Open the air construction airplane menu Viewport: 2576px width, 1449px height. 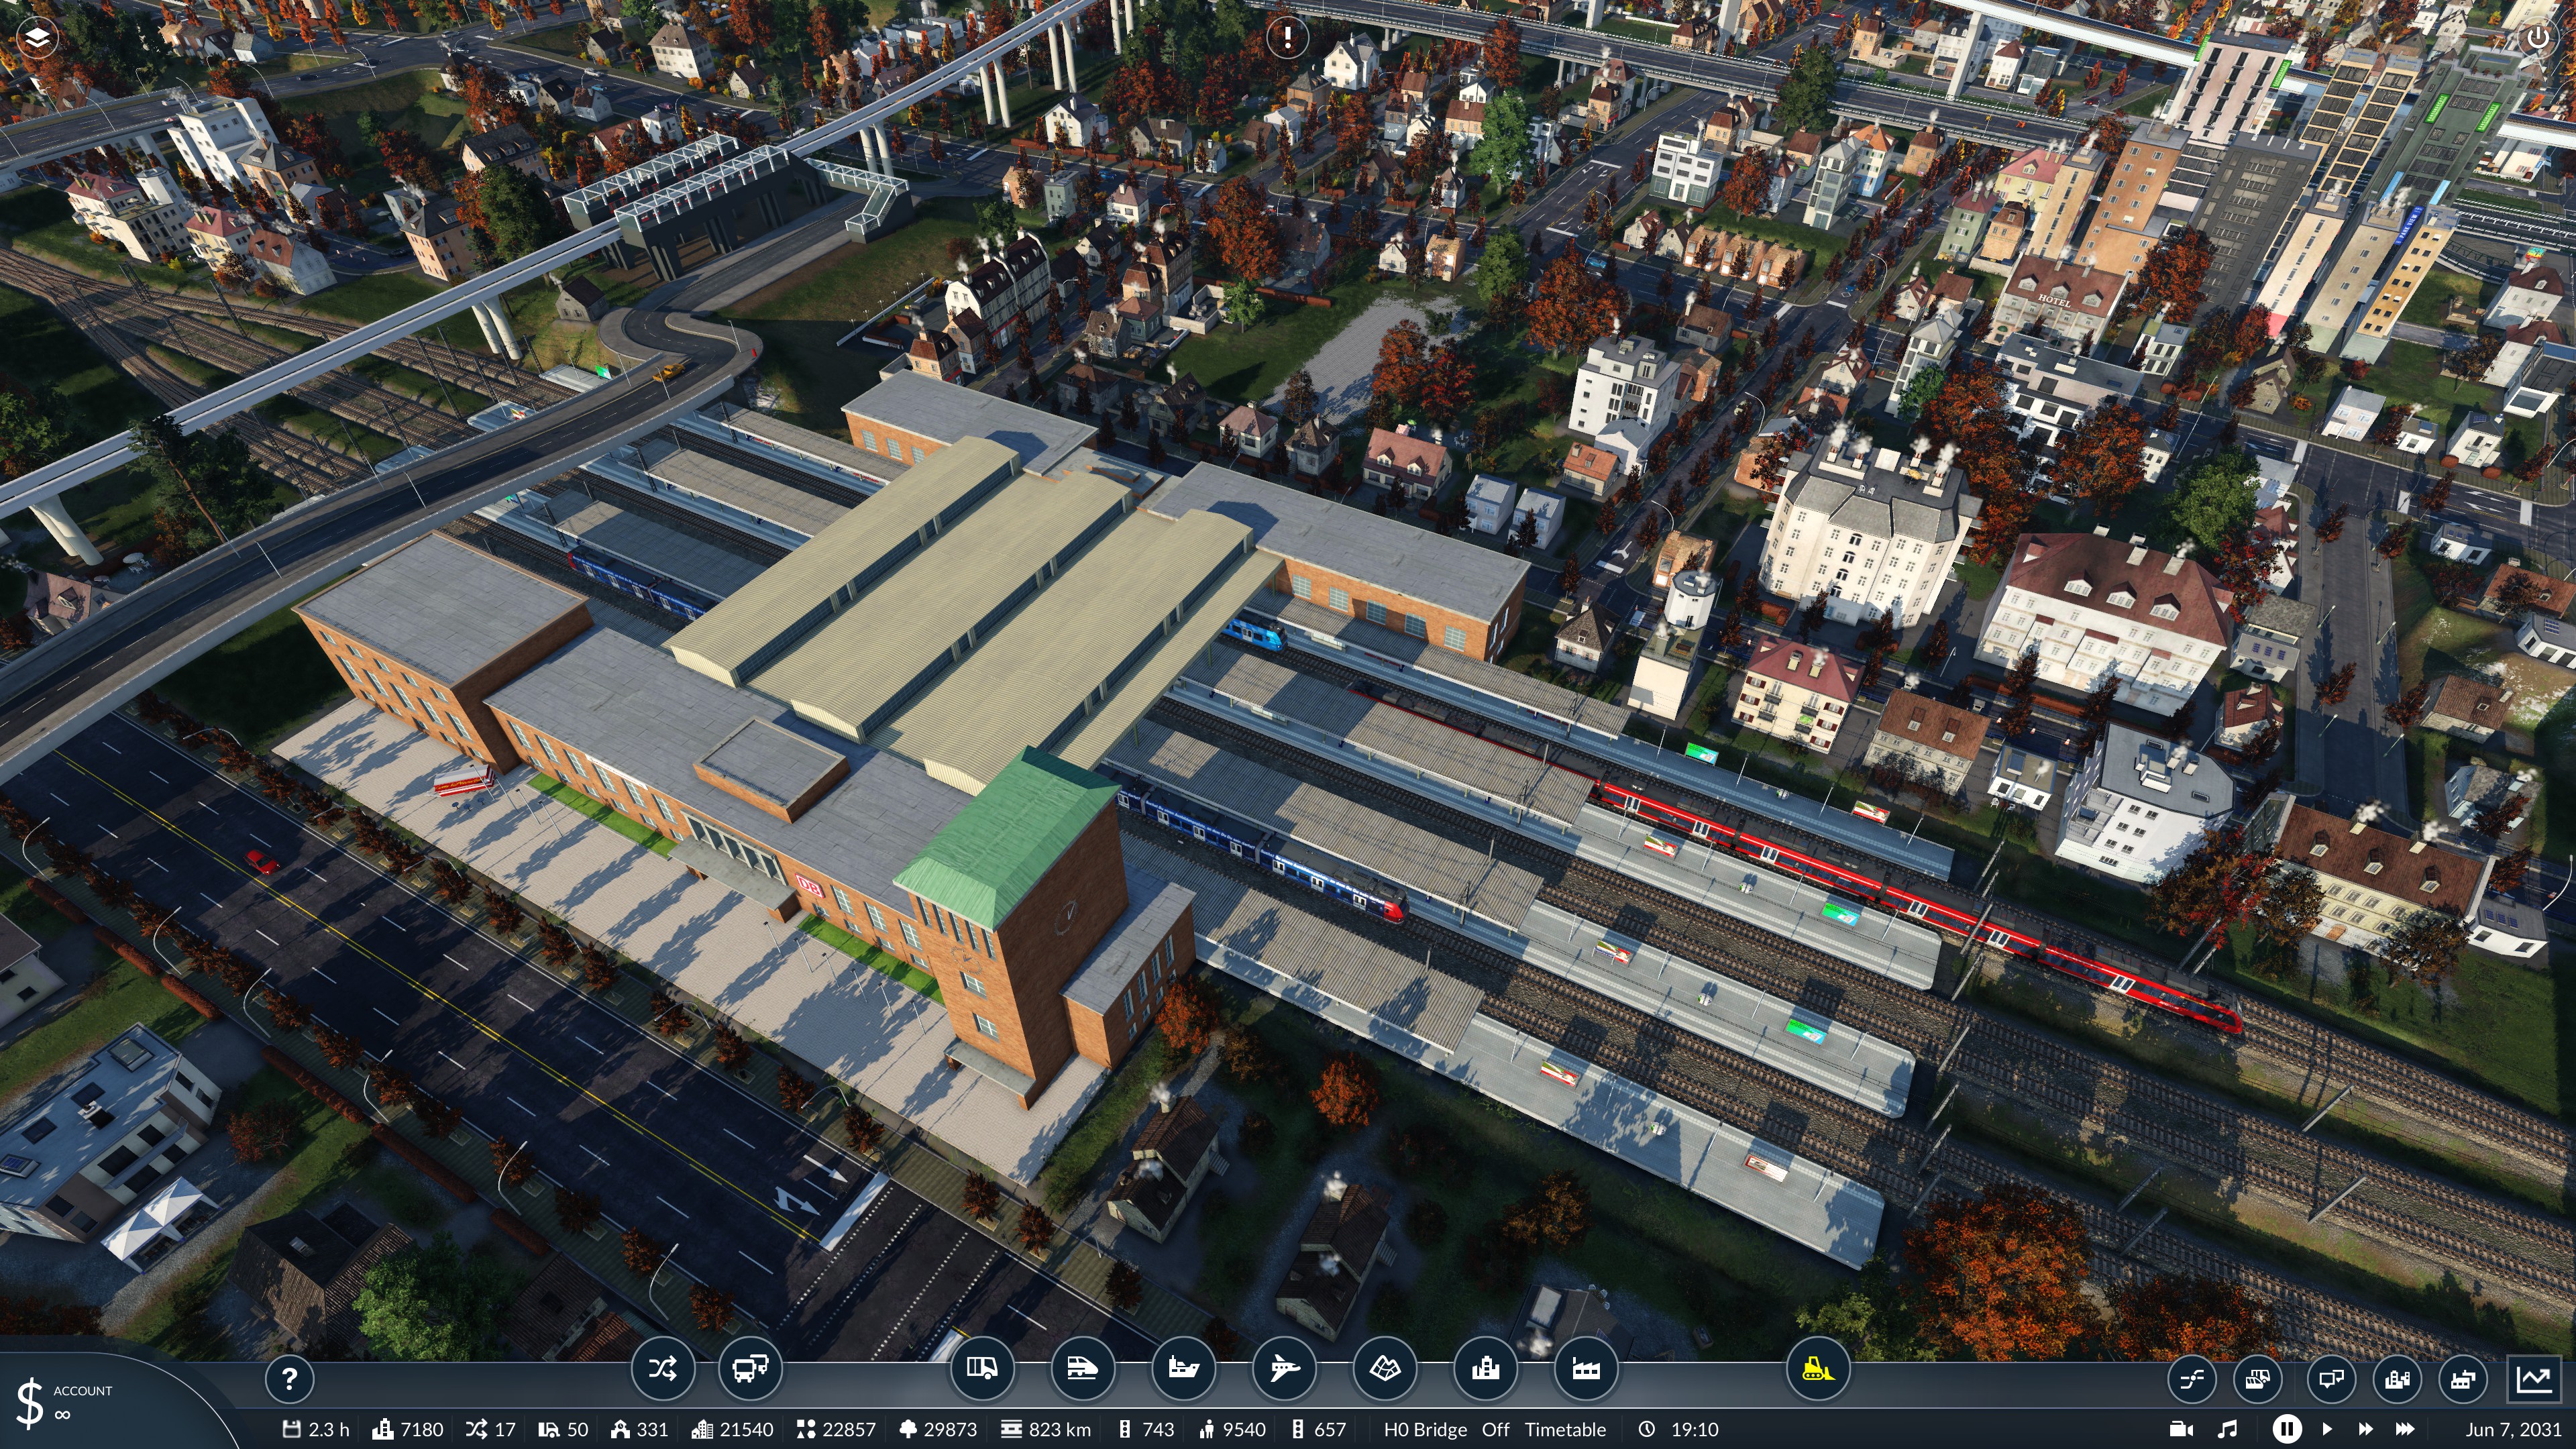(1284, 1368)
